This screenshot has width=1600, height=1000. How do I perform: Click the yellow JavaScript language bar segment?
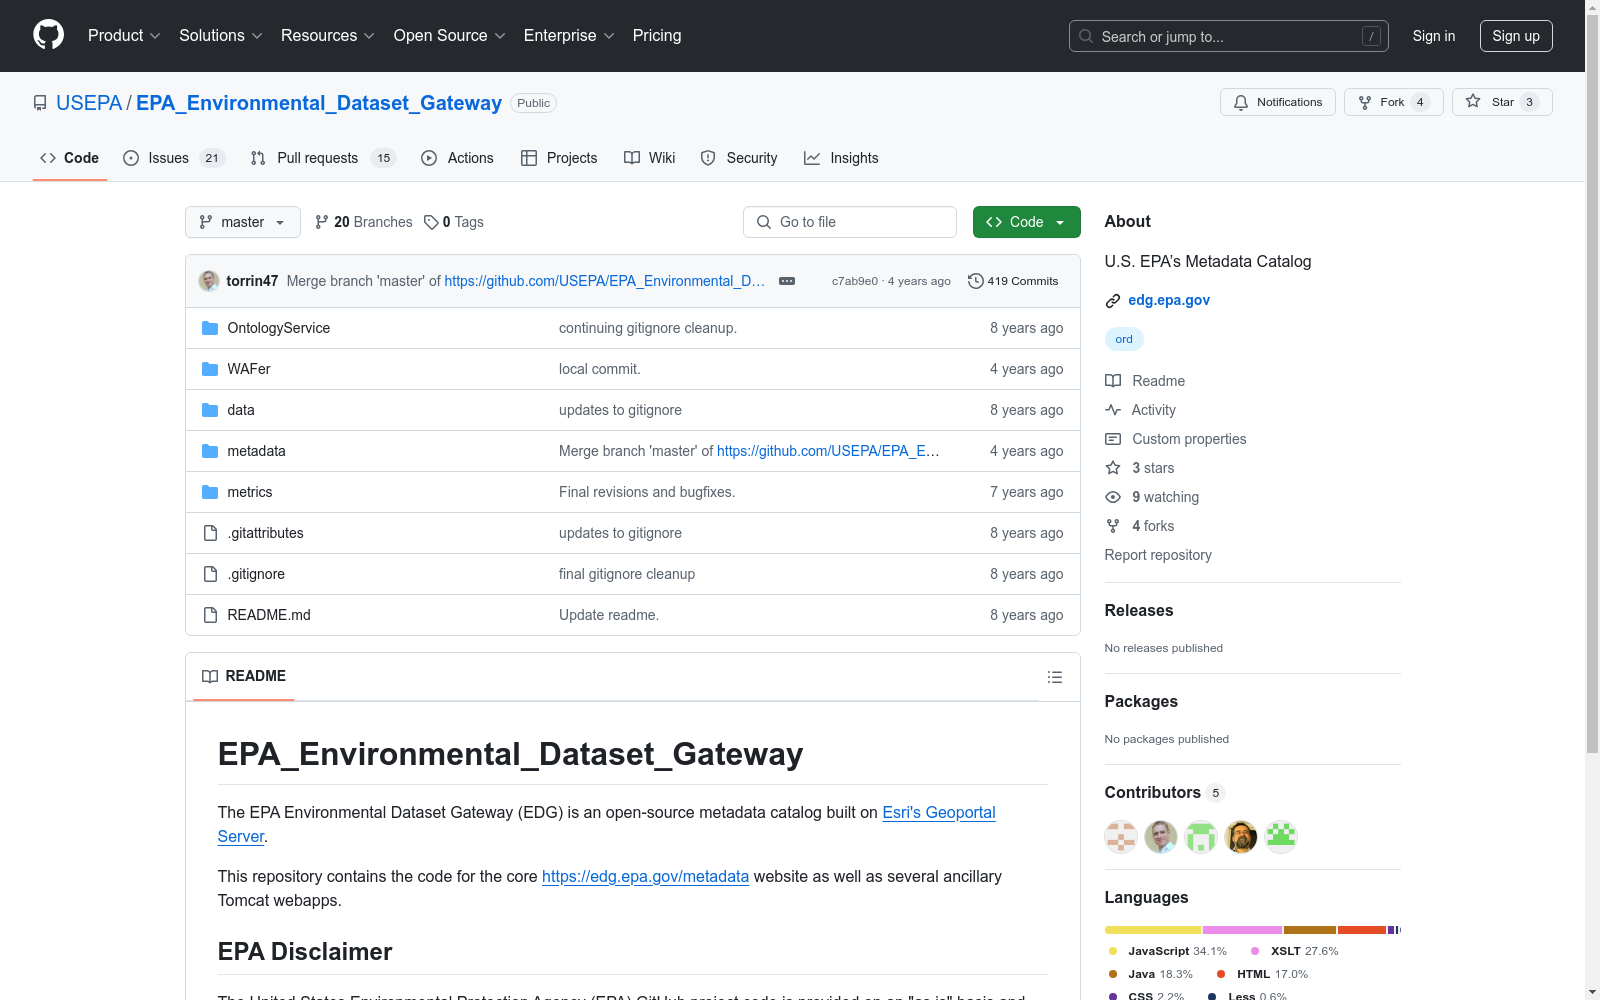coord(1153,930)
